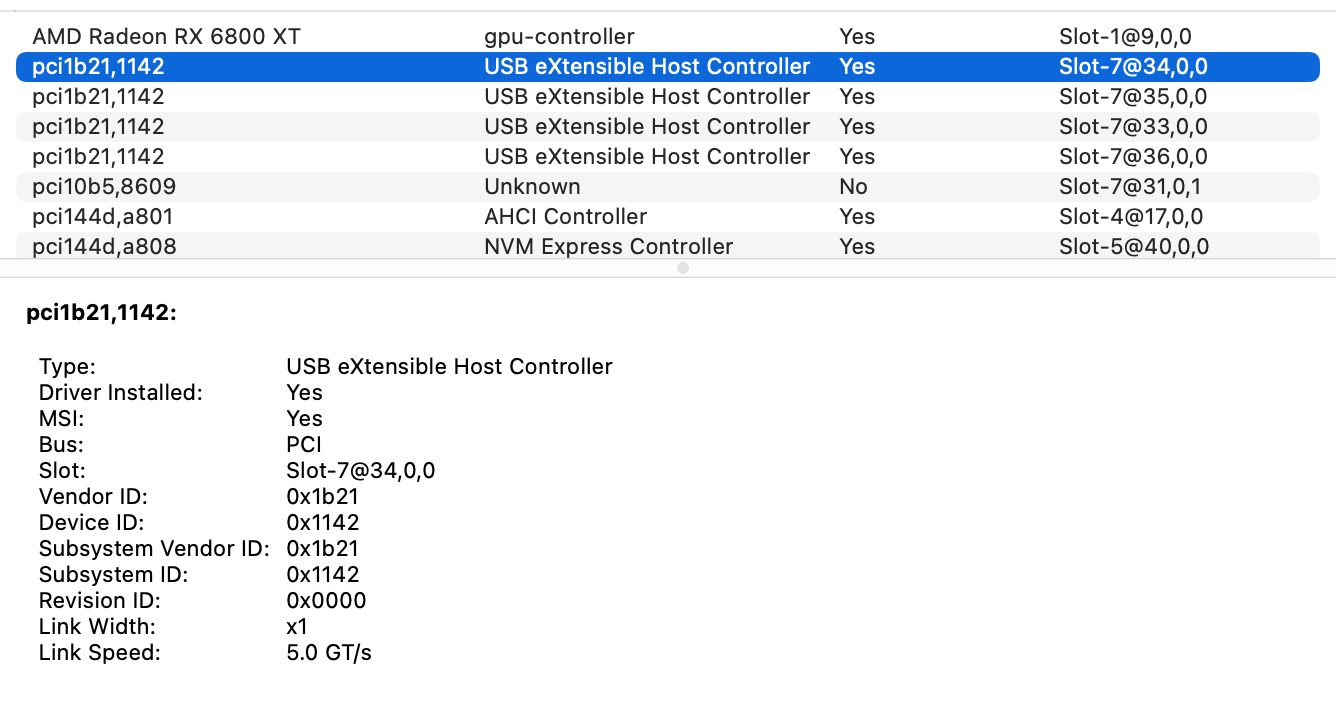The height and width of the screenshot is (720, 1336).
Task: Select the pci1b21,1142 row at Slot-7@34,0,0
Action: (98, 67)
